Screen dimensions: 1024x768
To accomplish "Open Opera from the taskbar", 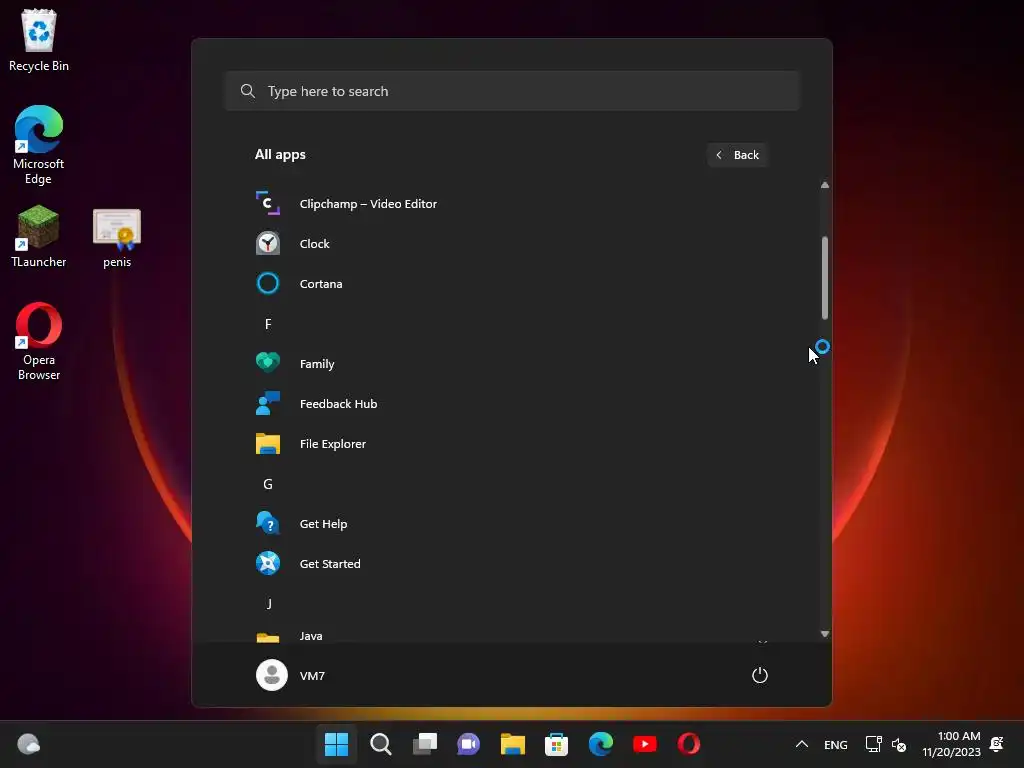I will coord(688,744).
